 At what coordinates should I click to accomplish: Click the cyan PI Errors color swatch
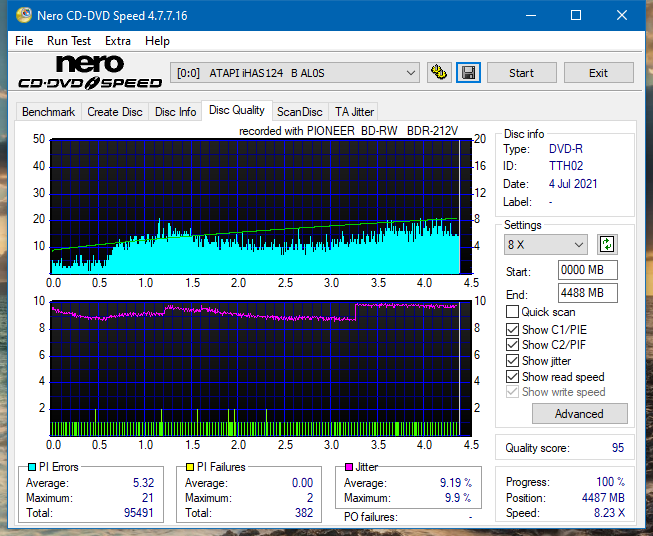(x=32, y=467)
